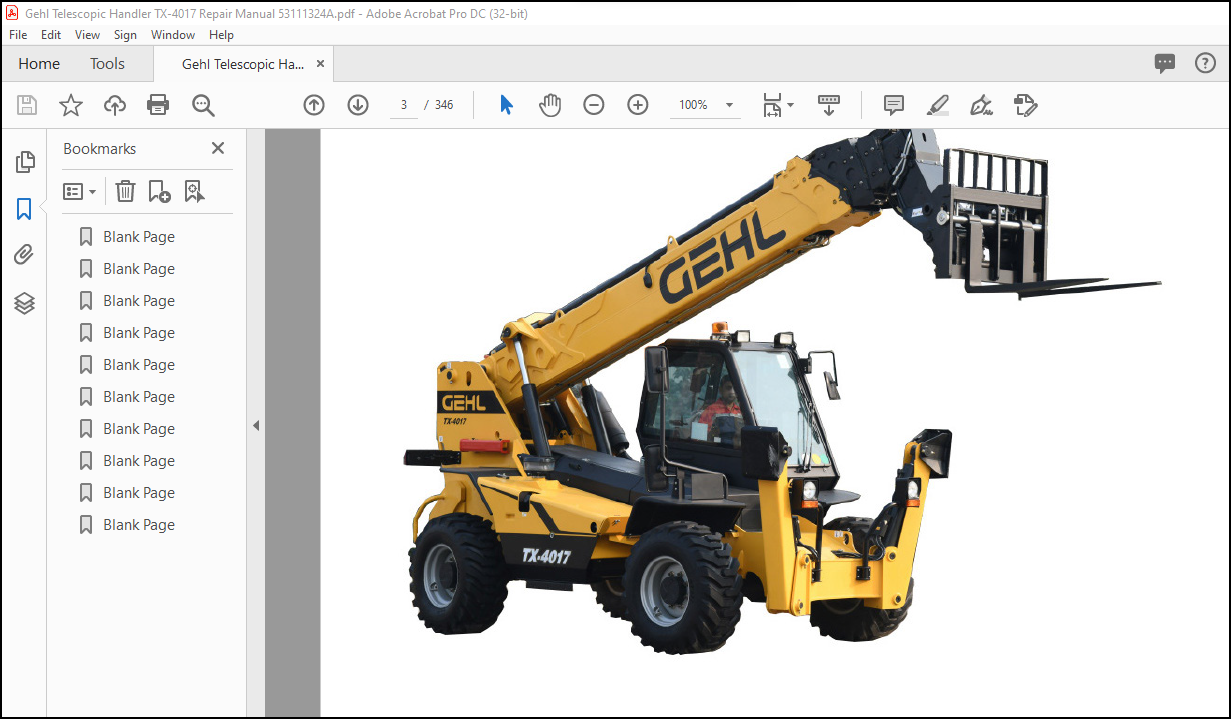
Task: Open the Attachments paperclip panel
Action: 25,255
